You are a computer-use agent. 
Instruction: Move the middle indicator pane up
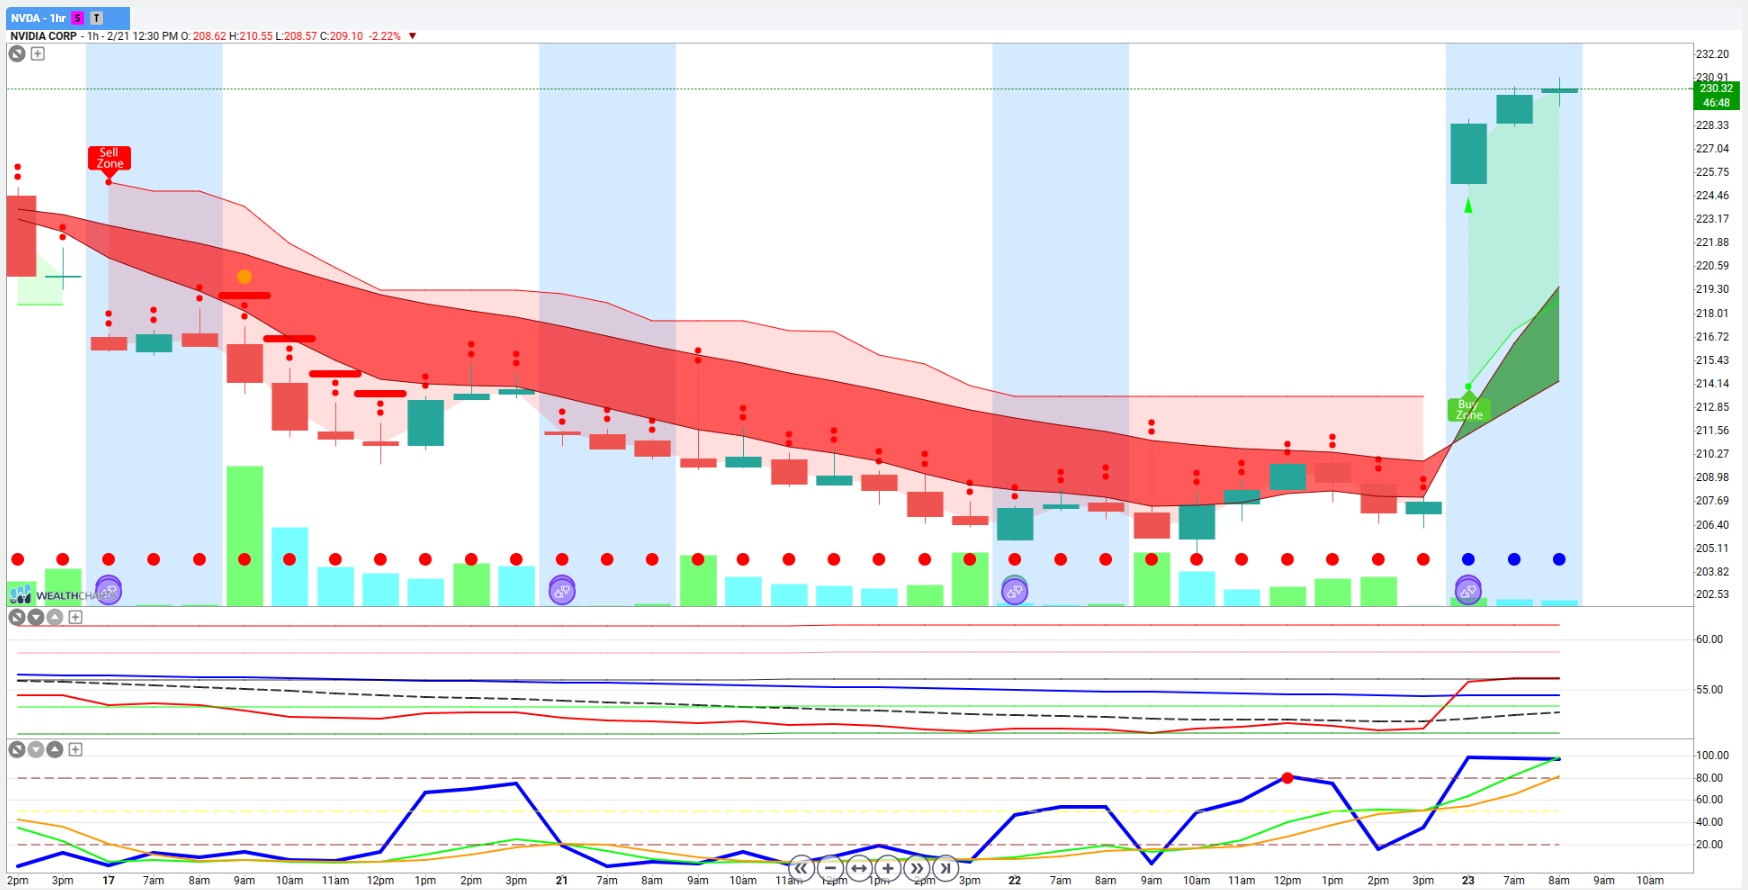click(55, 617)
